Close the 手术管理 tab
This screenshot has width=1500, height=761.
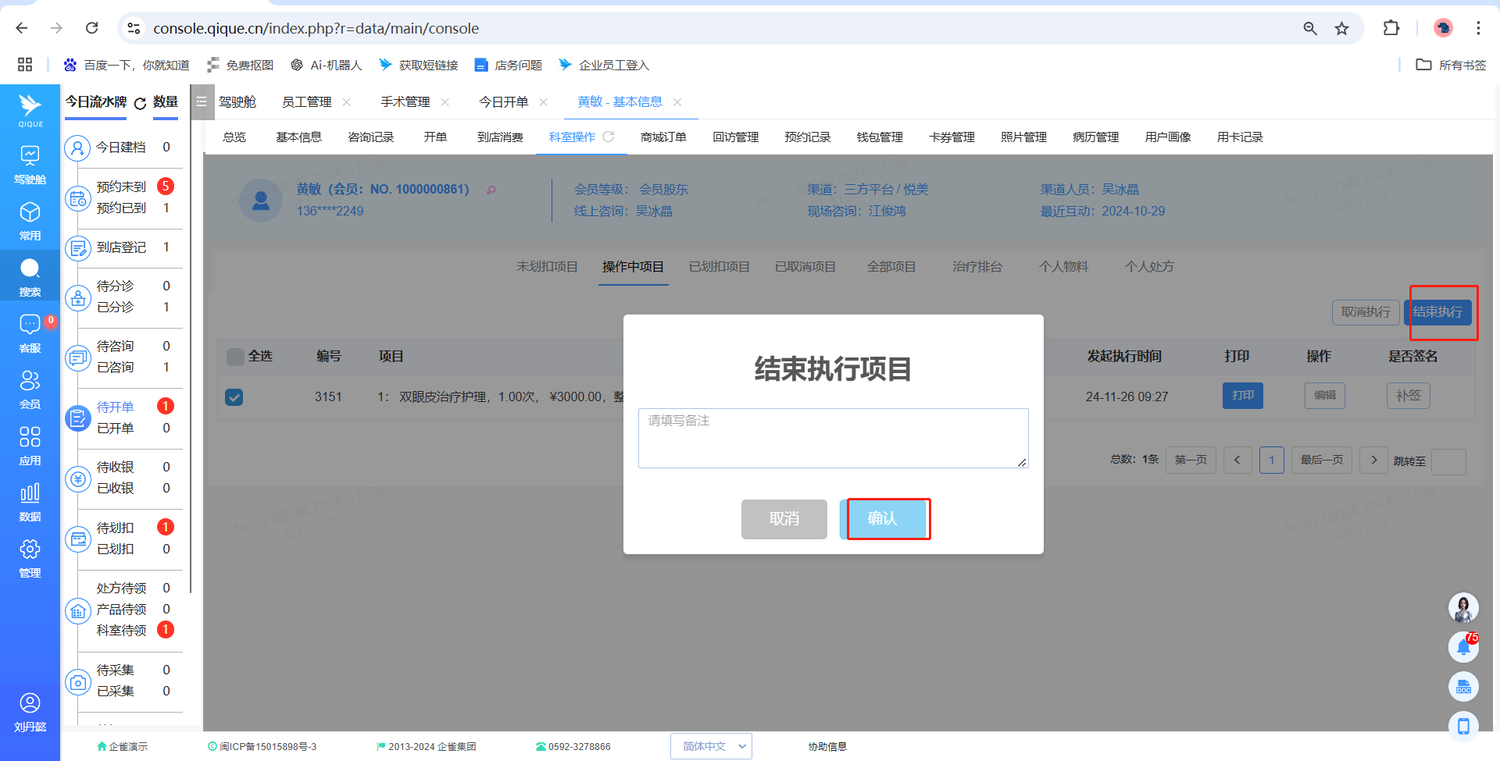[x=445, y=102]
